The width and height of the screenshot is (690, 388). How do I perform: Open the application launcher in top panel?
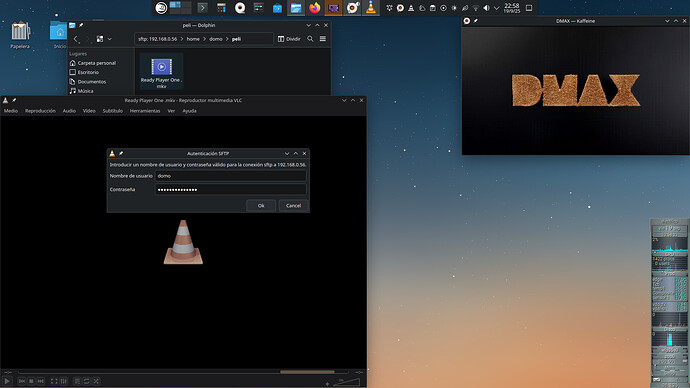click(161, 7)
